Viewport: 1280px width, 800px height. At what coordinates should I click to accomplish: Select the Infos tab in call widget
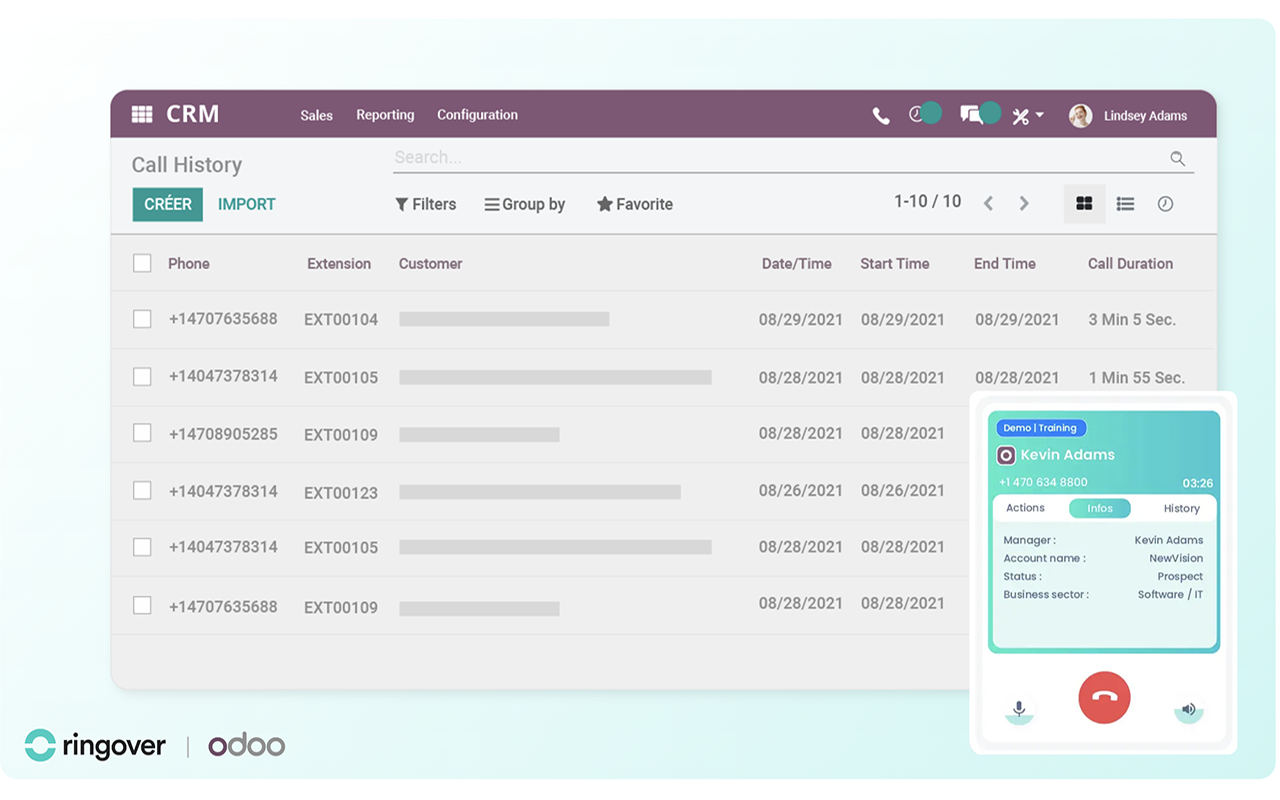[1100, 508]
